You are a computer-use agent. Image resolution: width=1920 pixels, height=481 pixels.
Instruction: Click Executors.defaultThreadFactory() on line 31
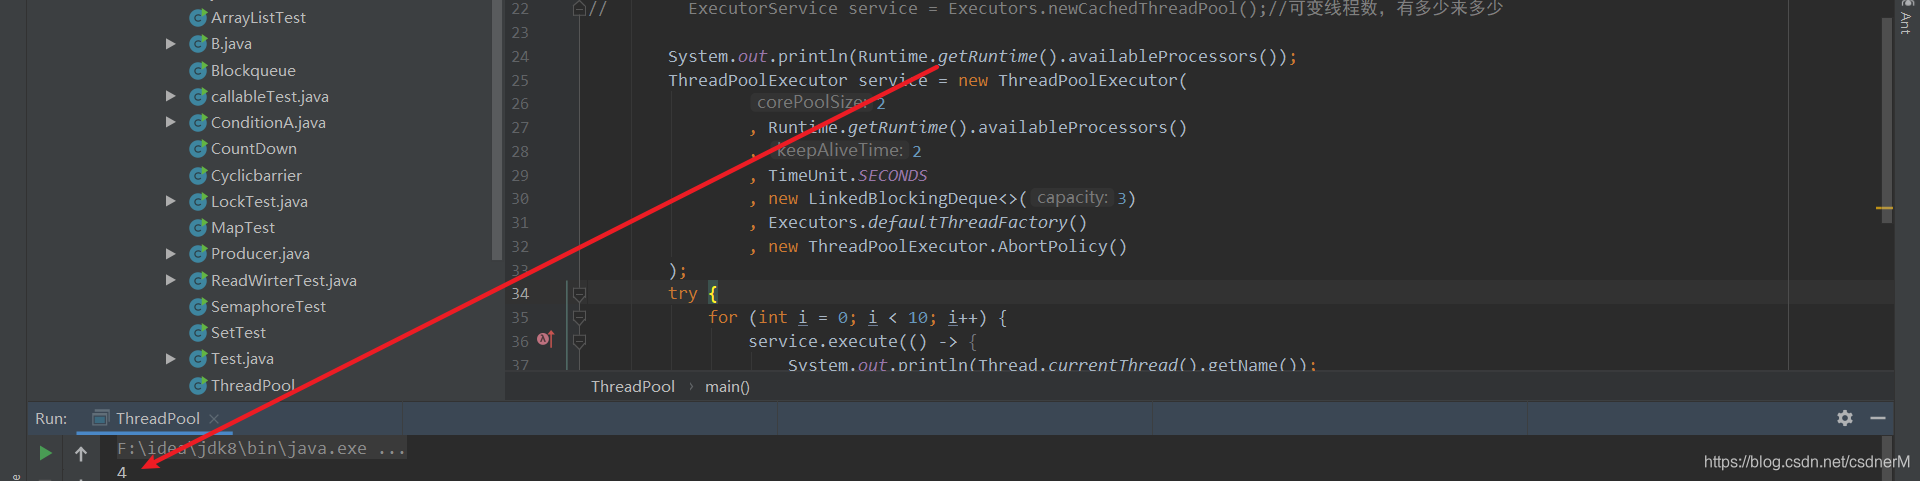[927, 222]
